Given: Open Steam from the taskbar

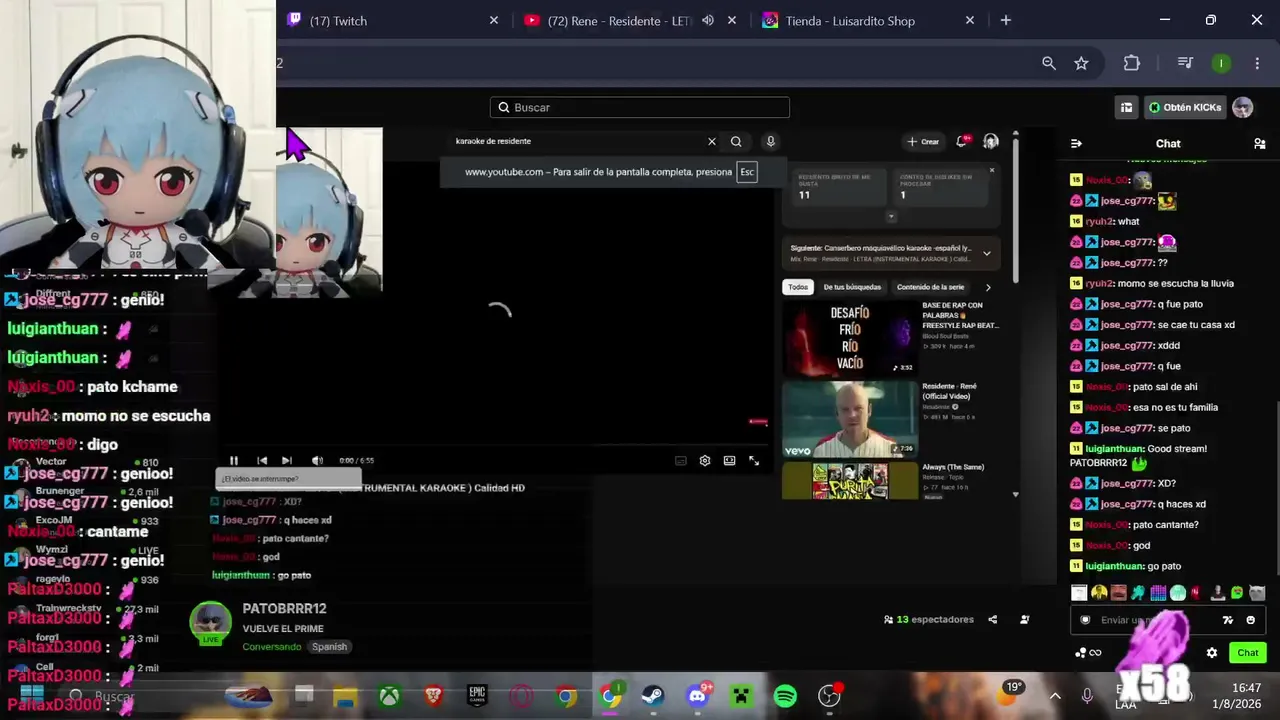Looking at the screenshot, I should [x=653, y=696].
